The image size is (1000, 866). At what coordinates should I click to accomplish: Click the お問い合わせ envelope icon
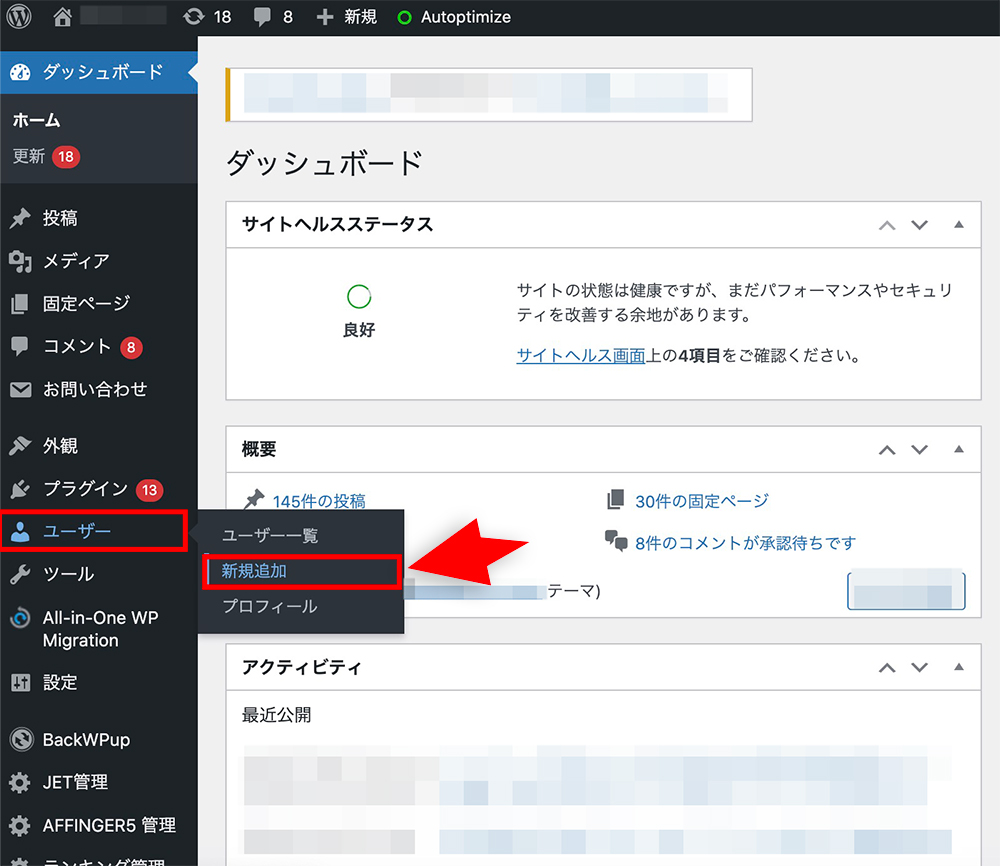click(20, 389)
